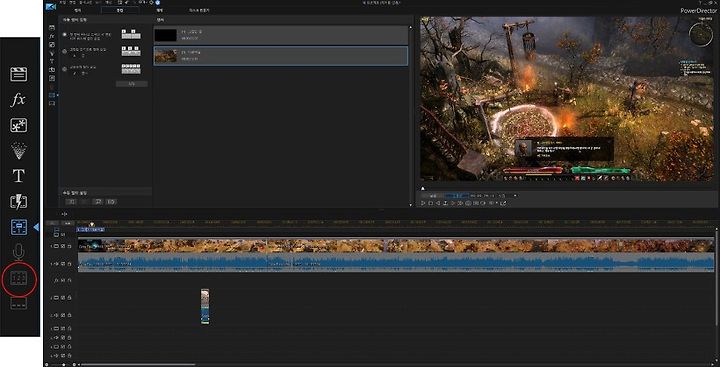720x367 pixels.
Task: Click the view-entire-movie icon above timeline ruler
Action: [64, 214]
